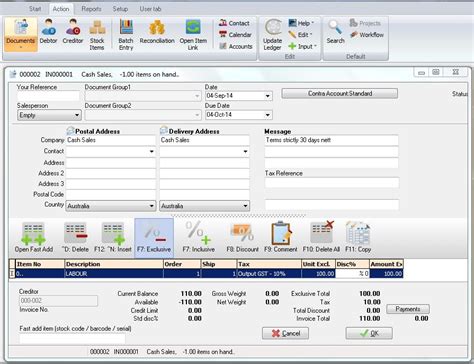Open the Reconciliation tool

click(157, 32)
